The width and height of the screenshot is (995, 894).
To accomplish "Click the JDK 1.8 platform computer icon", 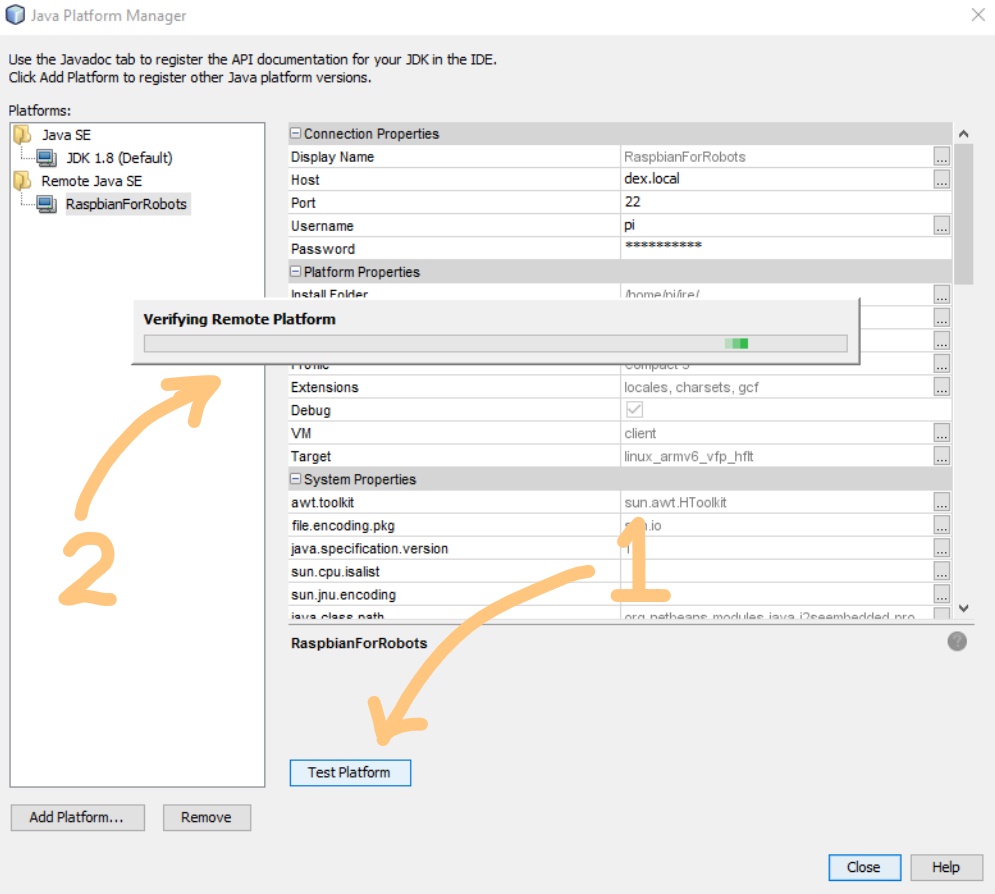I will point(46,157).
